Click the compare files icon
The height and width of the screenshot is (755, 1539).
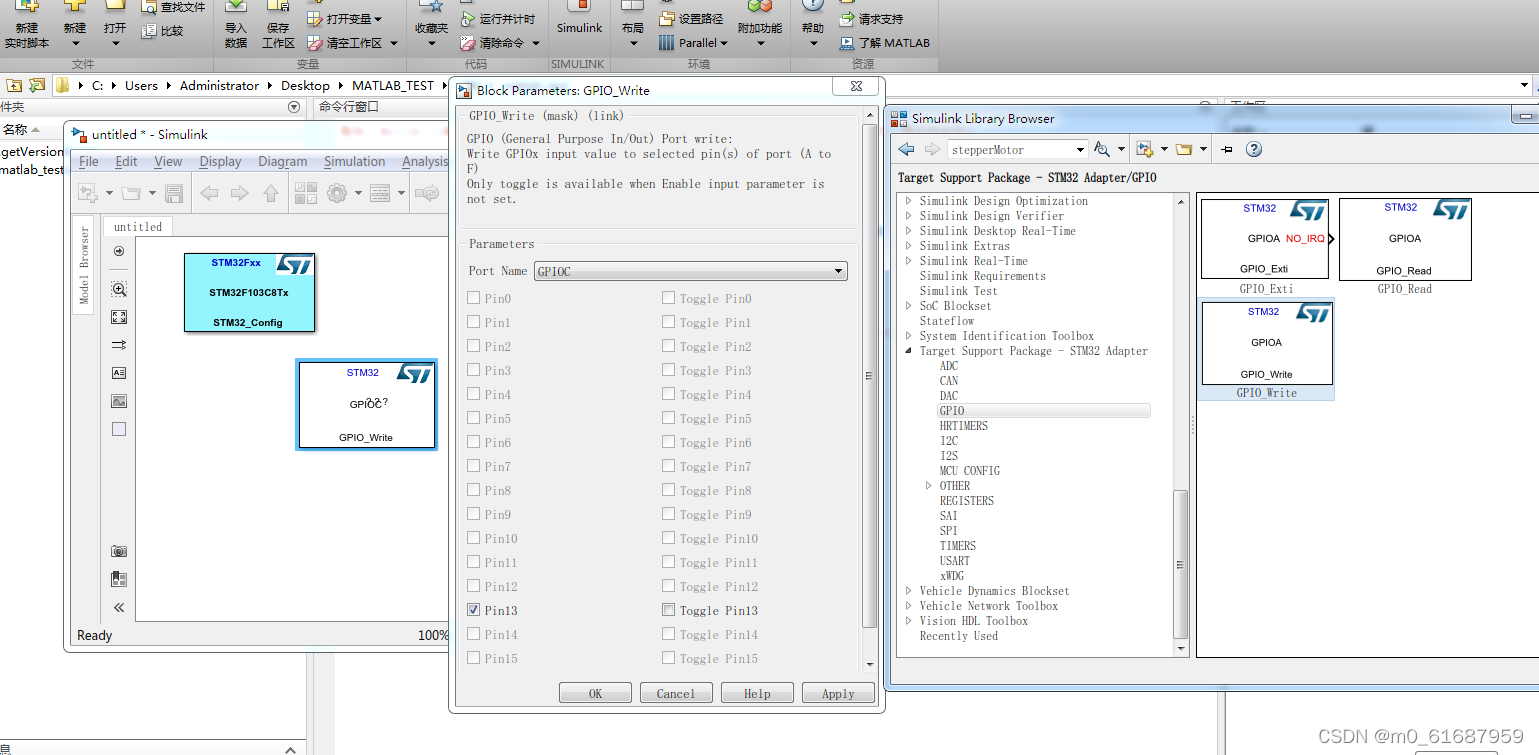(150, 31)
